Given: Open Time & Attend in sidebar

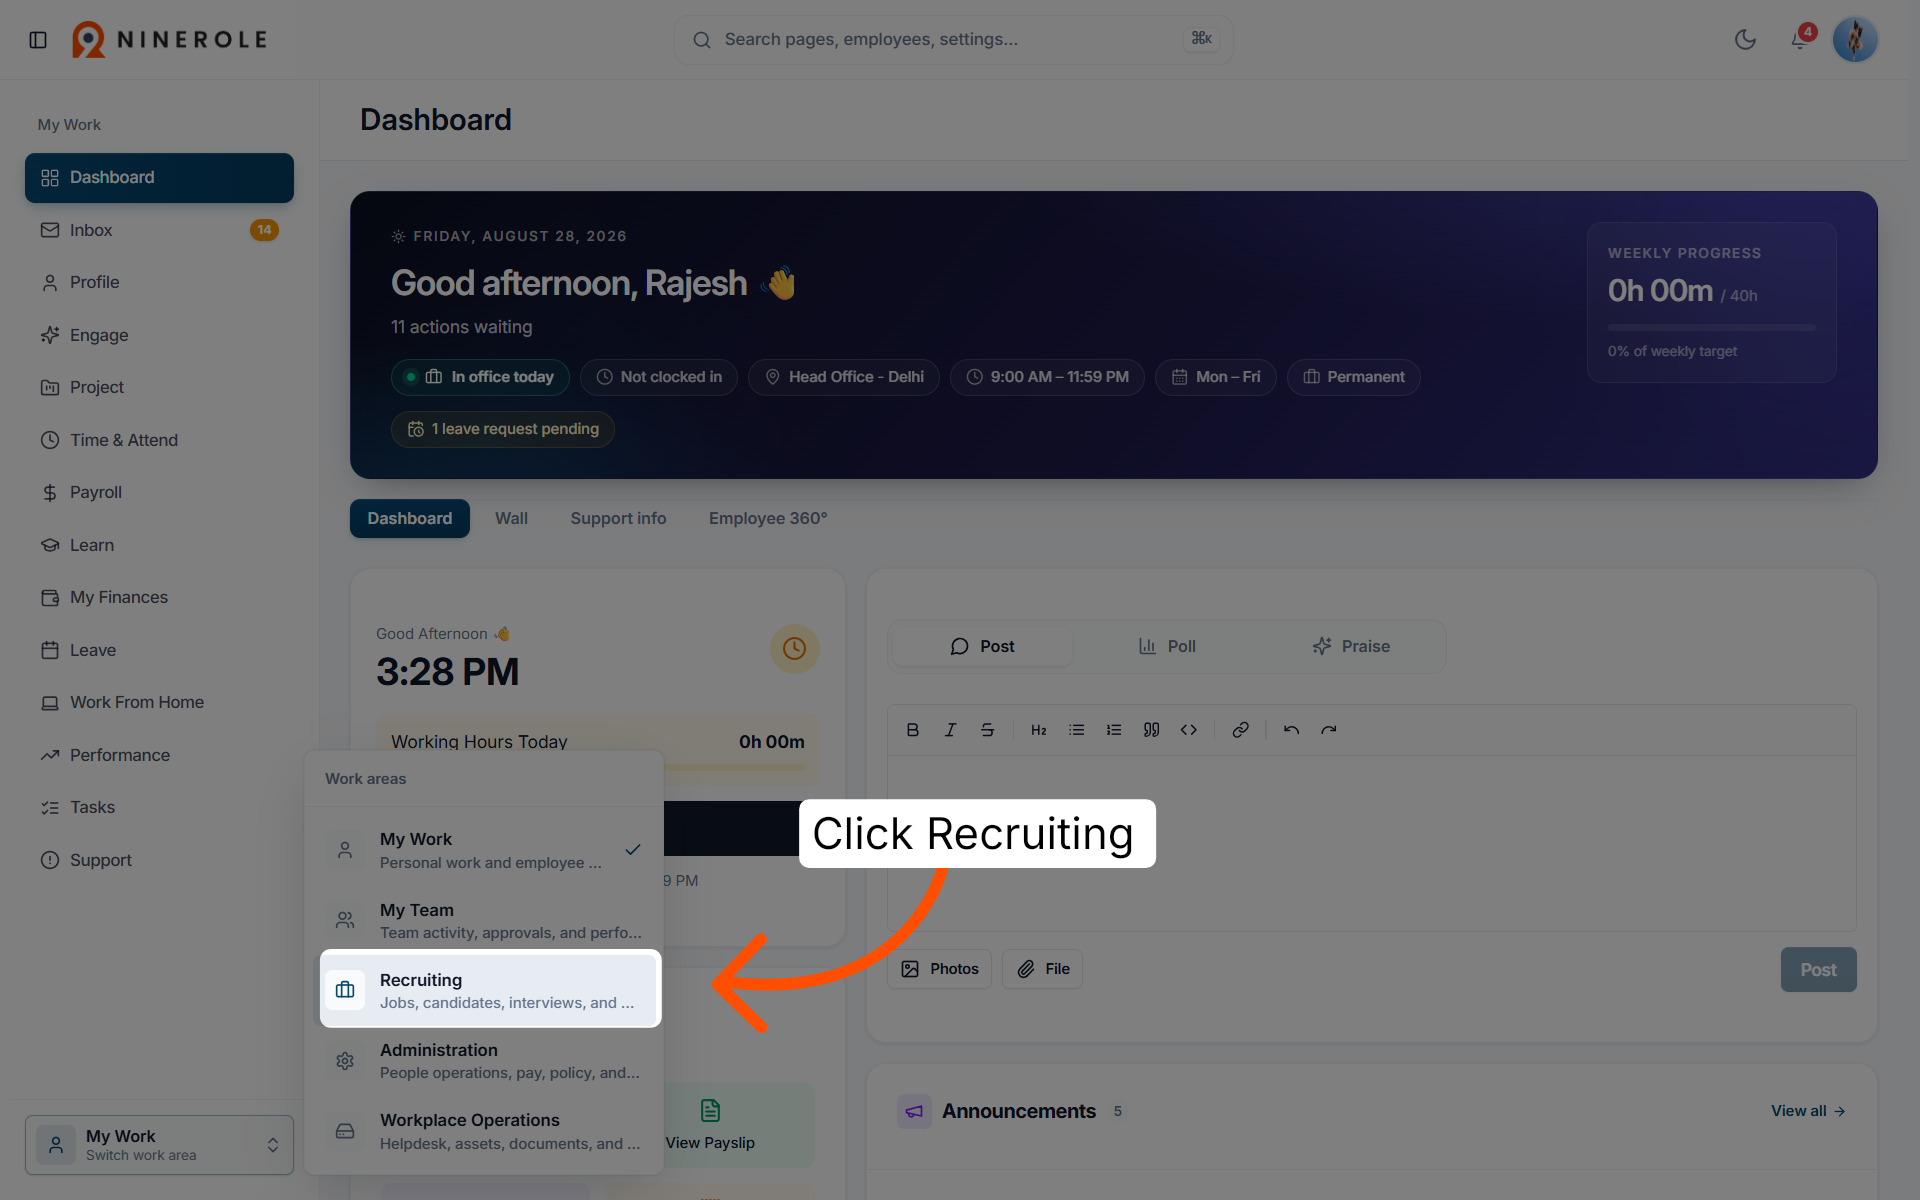Looking at the screenshot, I should coord(159,440).
